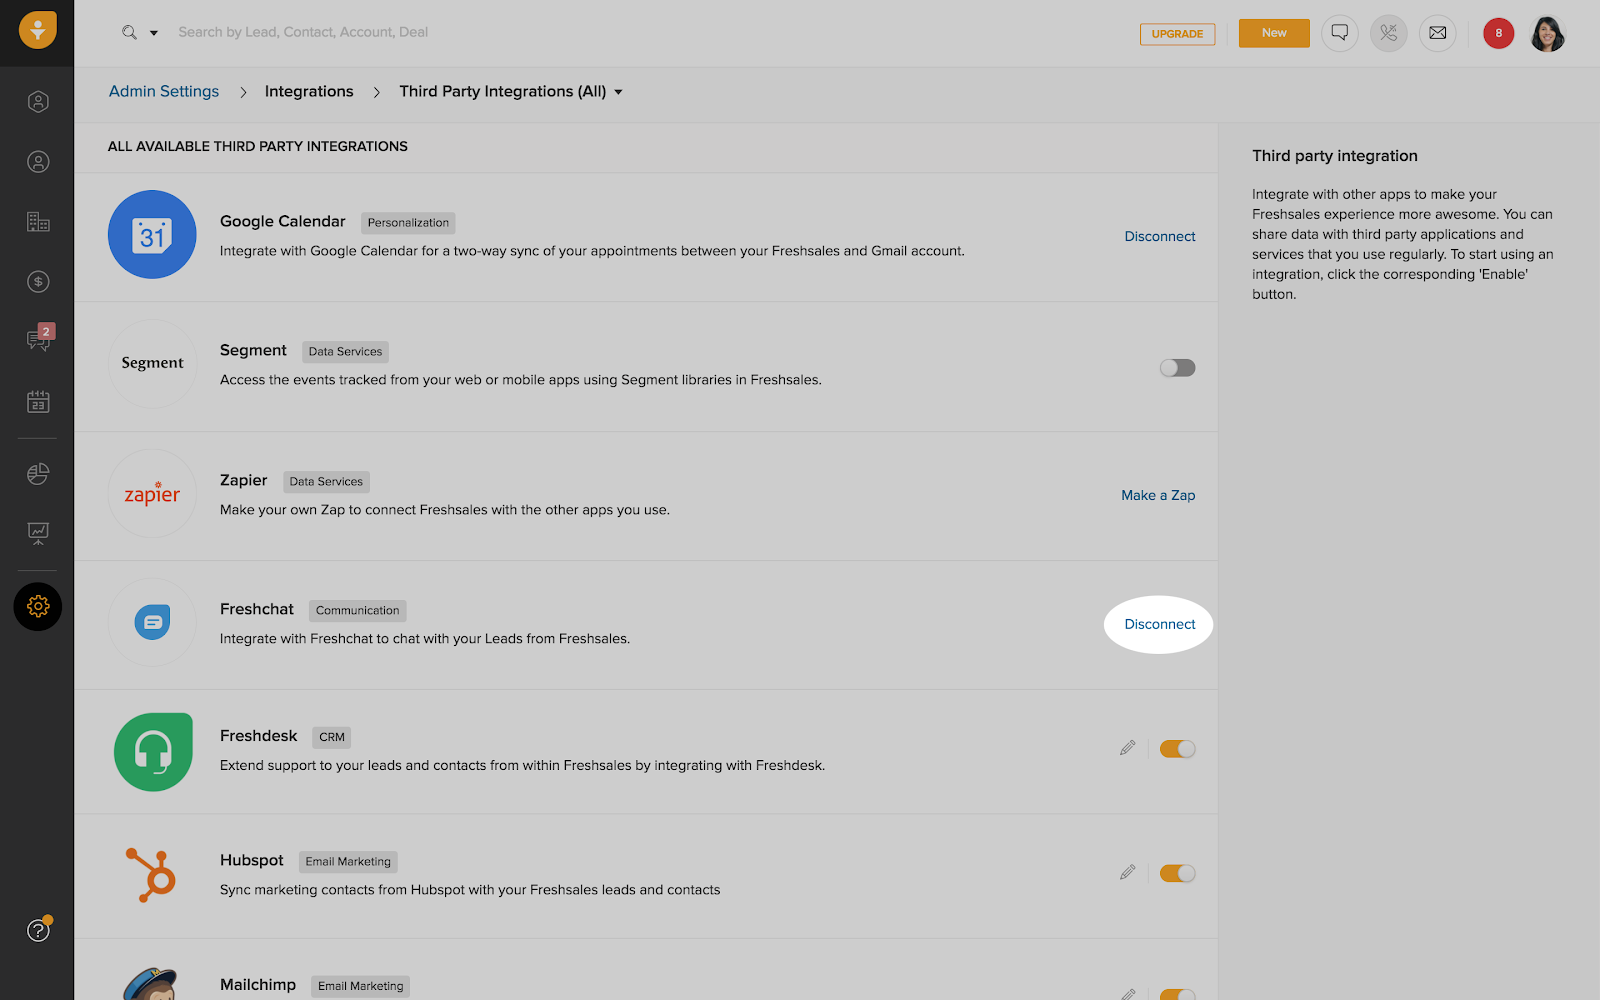Viewport: 1600px width, 1000px height.
Task: Open the Leads section in sidebar
Action: point(38,102)
